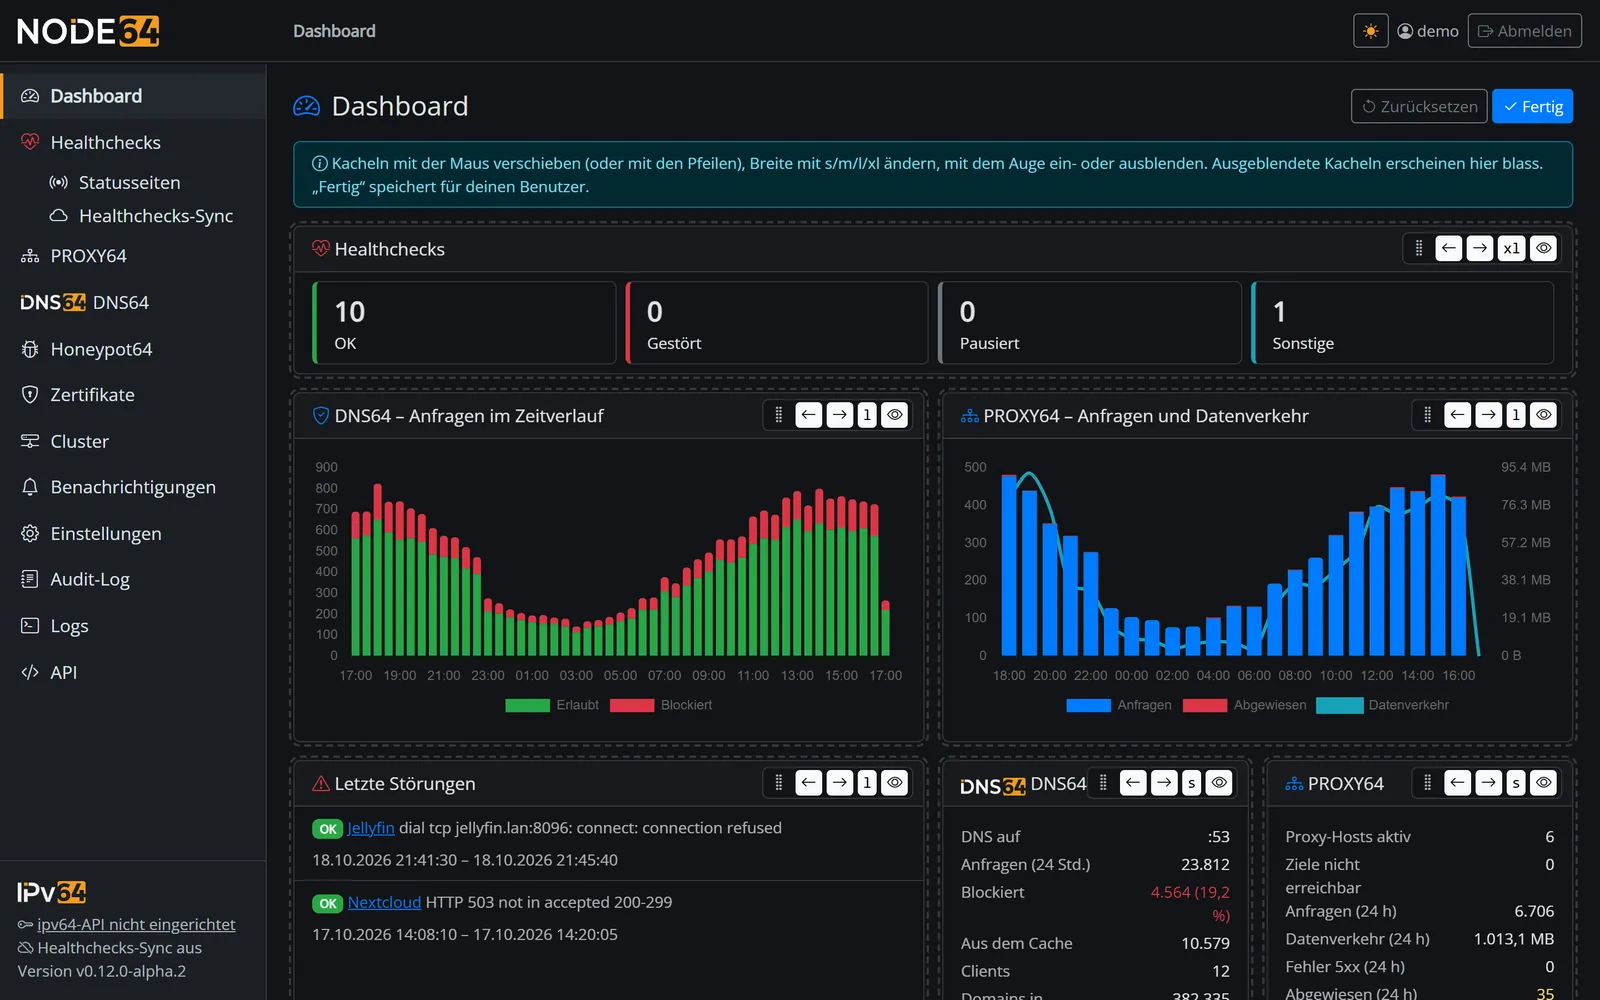Open Audit-Log in the sidebar

133,579
